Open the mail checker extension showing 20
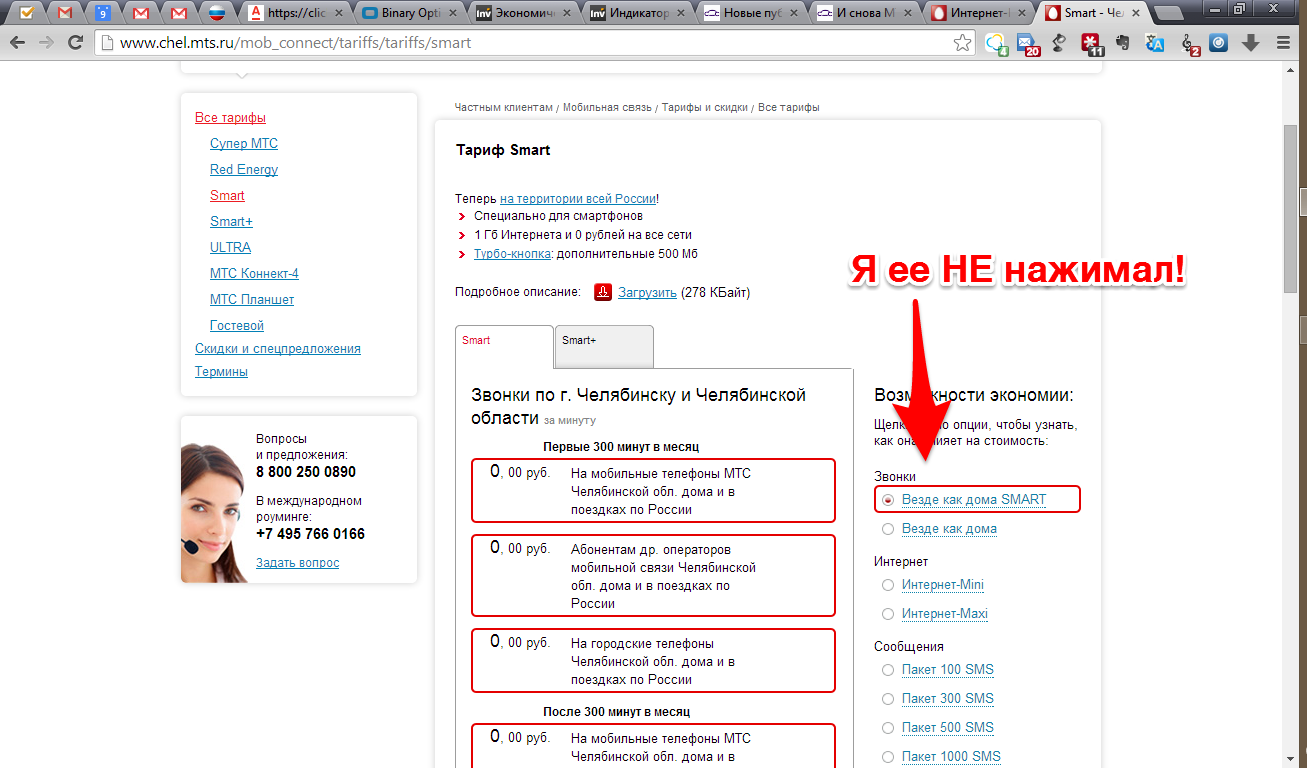The height and width of the screenshot is (768, 1307). click(1027, 43)
